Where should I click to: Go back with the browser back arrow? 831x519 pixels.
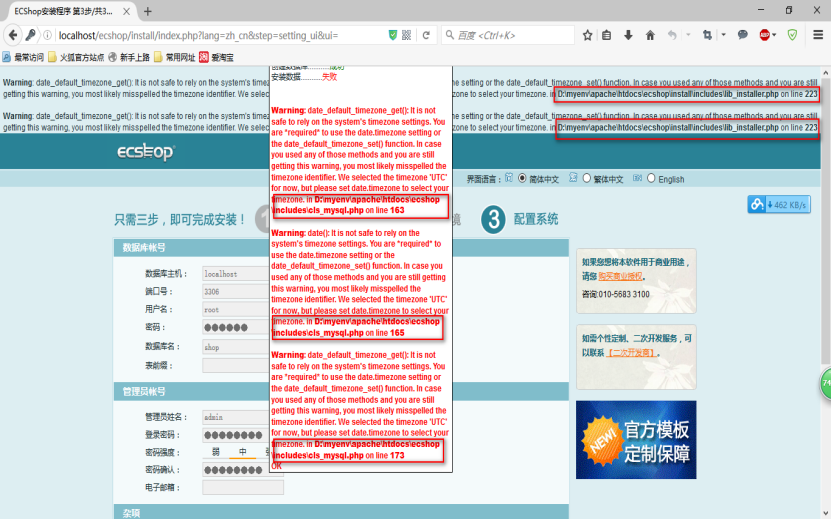click(x=13, y=35)
